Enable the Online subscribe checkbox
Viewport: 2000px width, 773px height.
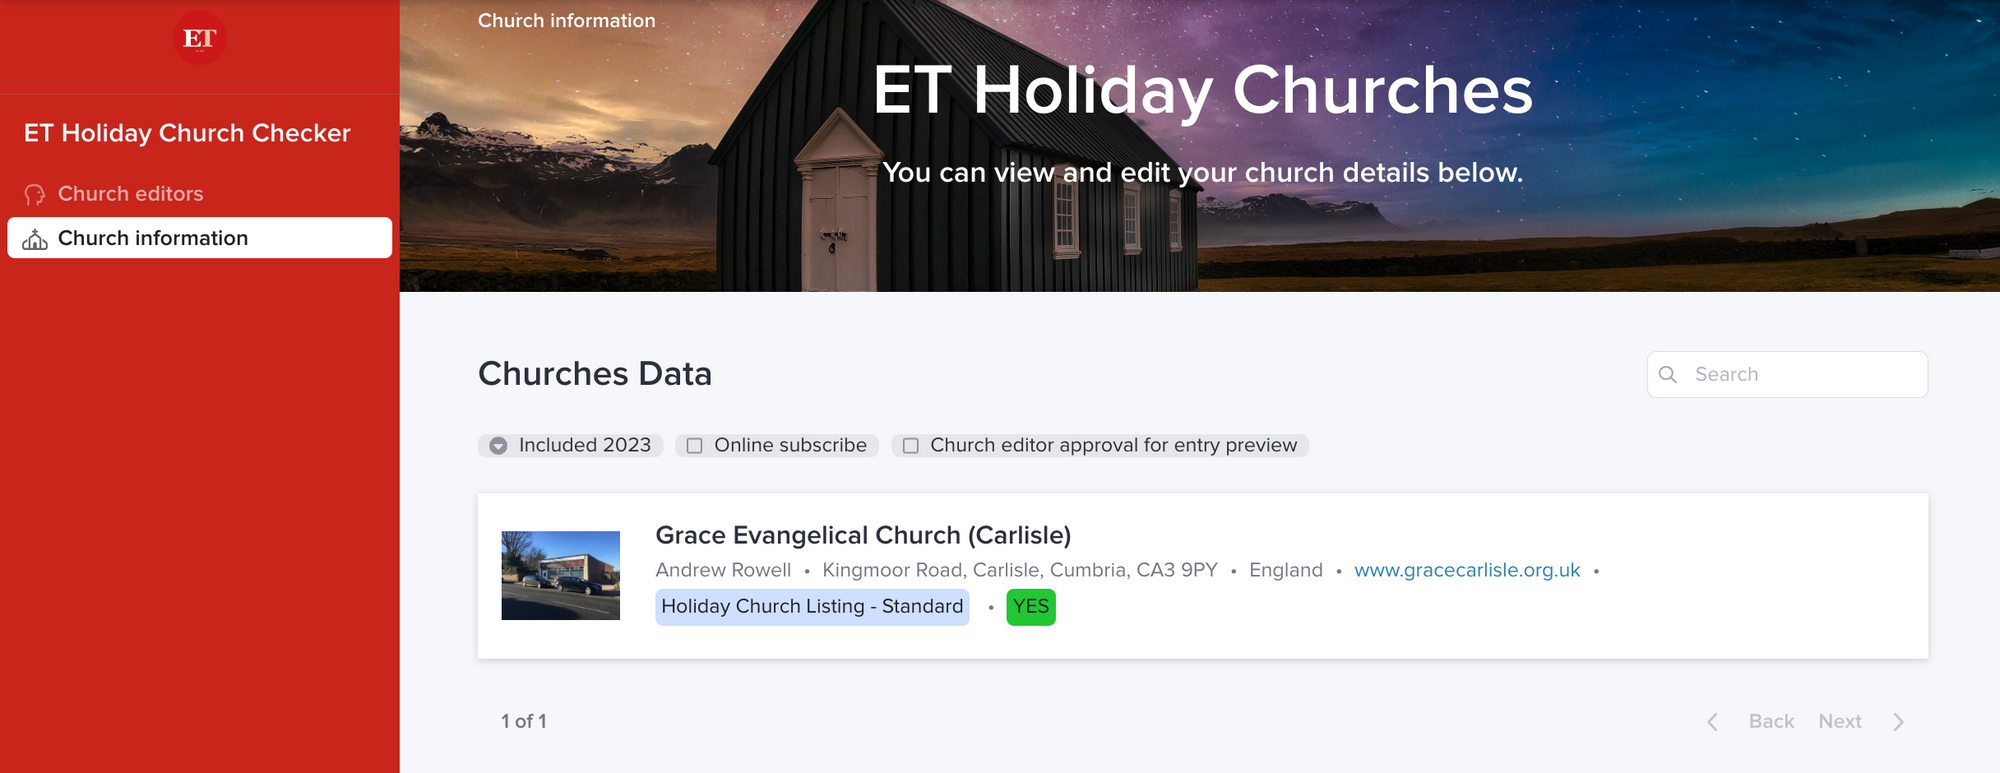tap(695, 446)
